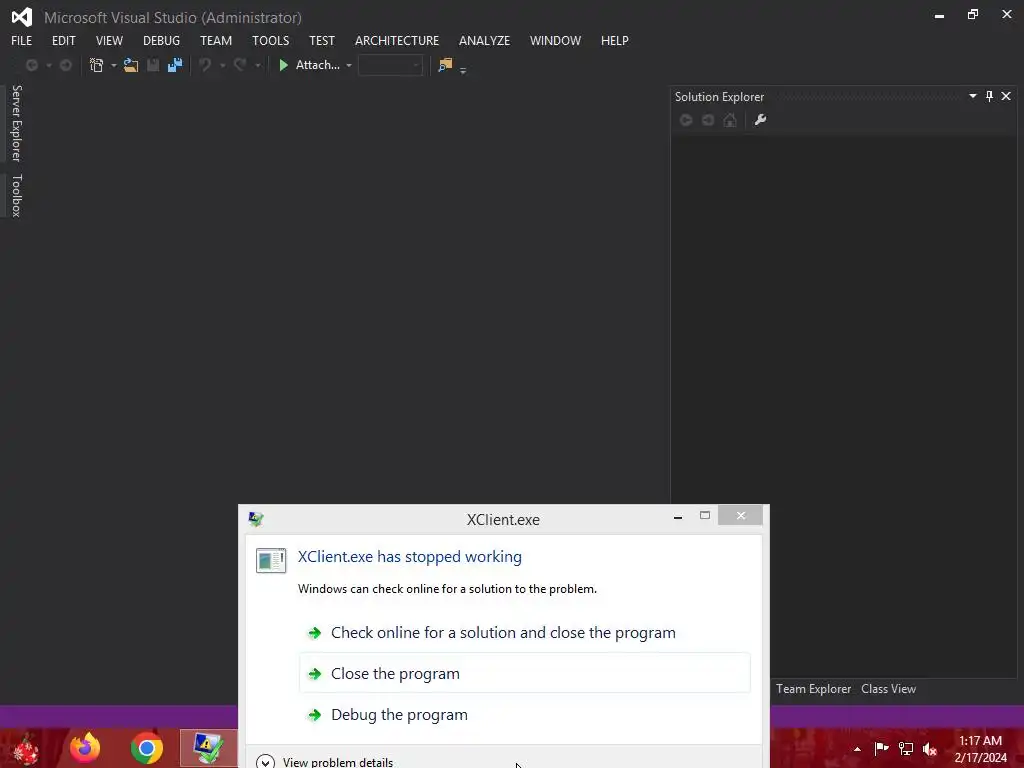Click Solution Explorer Forward icon
Viewport: 1024px width, 768px height.
(708, 120)
